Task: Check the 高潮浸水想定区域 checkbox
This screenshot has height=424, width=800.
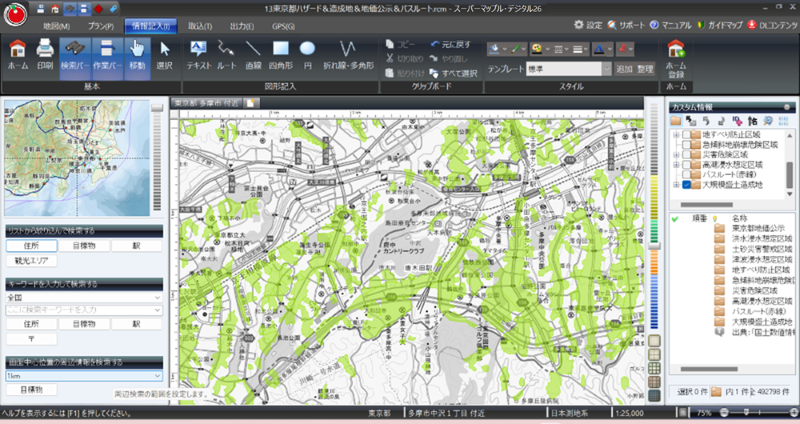Action: click(687, 164)
